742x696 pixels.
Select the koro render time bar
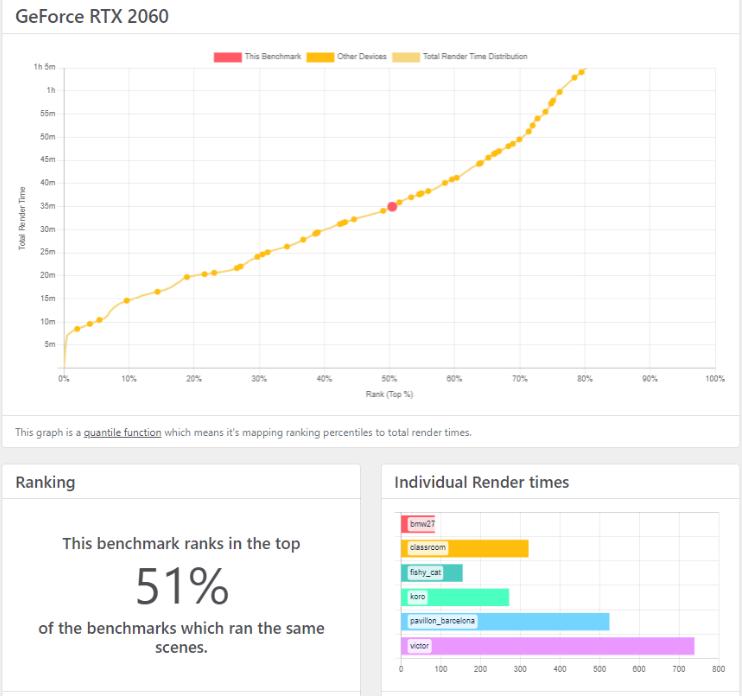(x=455, y=597)
